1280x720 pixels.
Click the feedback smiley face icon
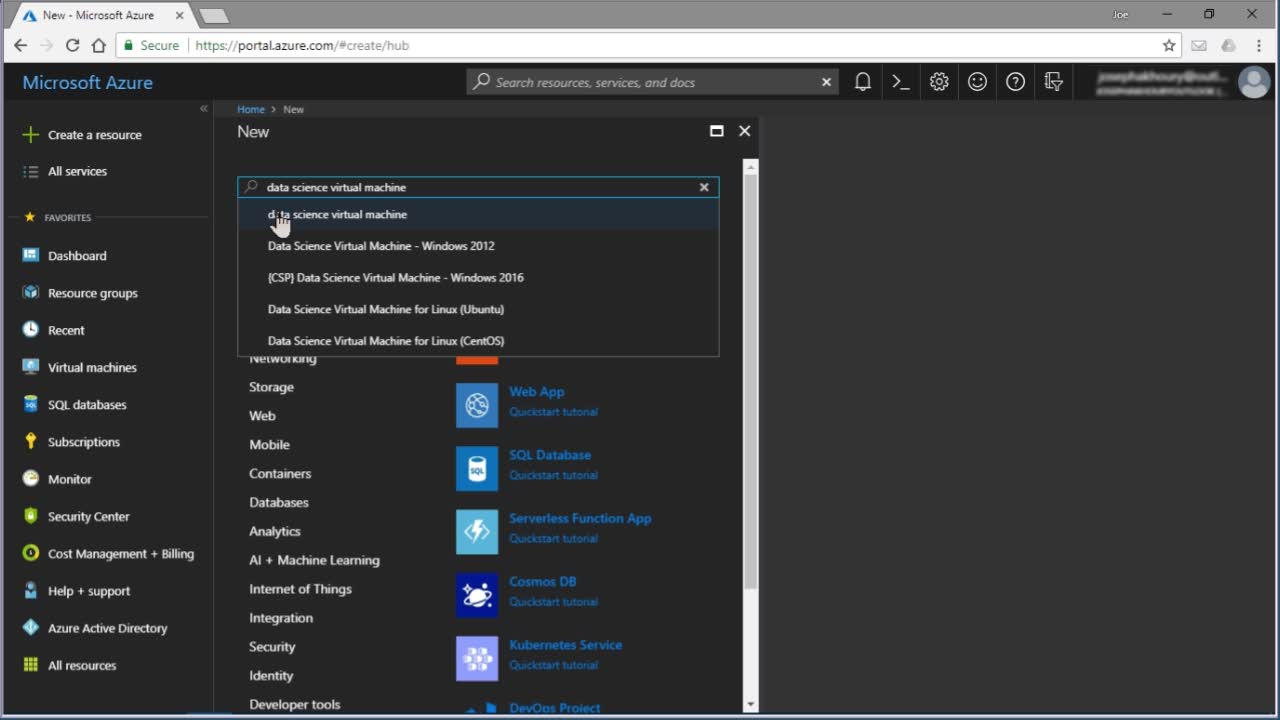pyautogui.click(x=977, y=82)
